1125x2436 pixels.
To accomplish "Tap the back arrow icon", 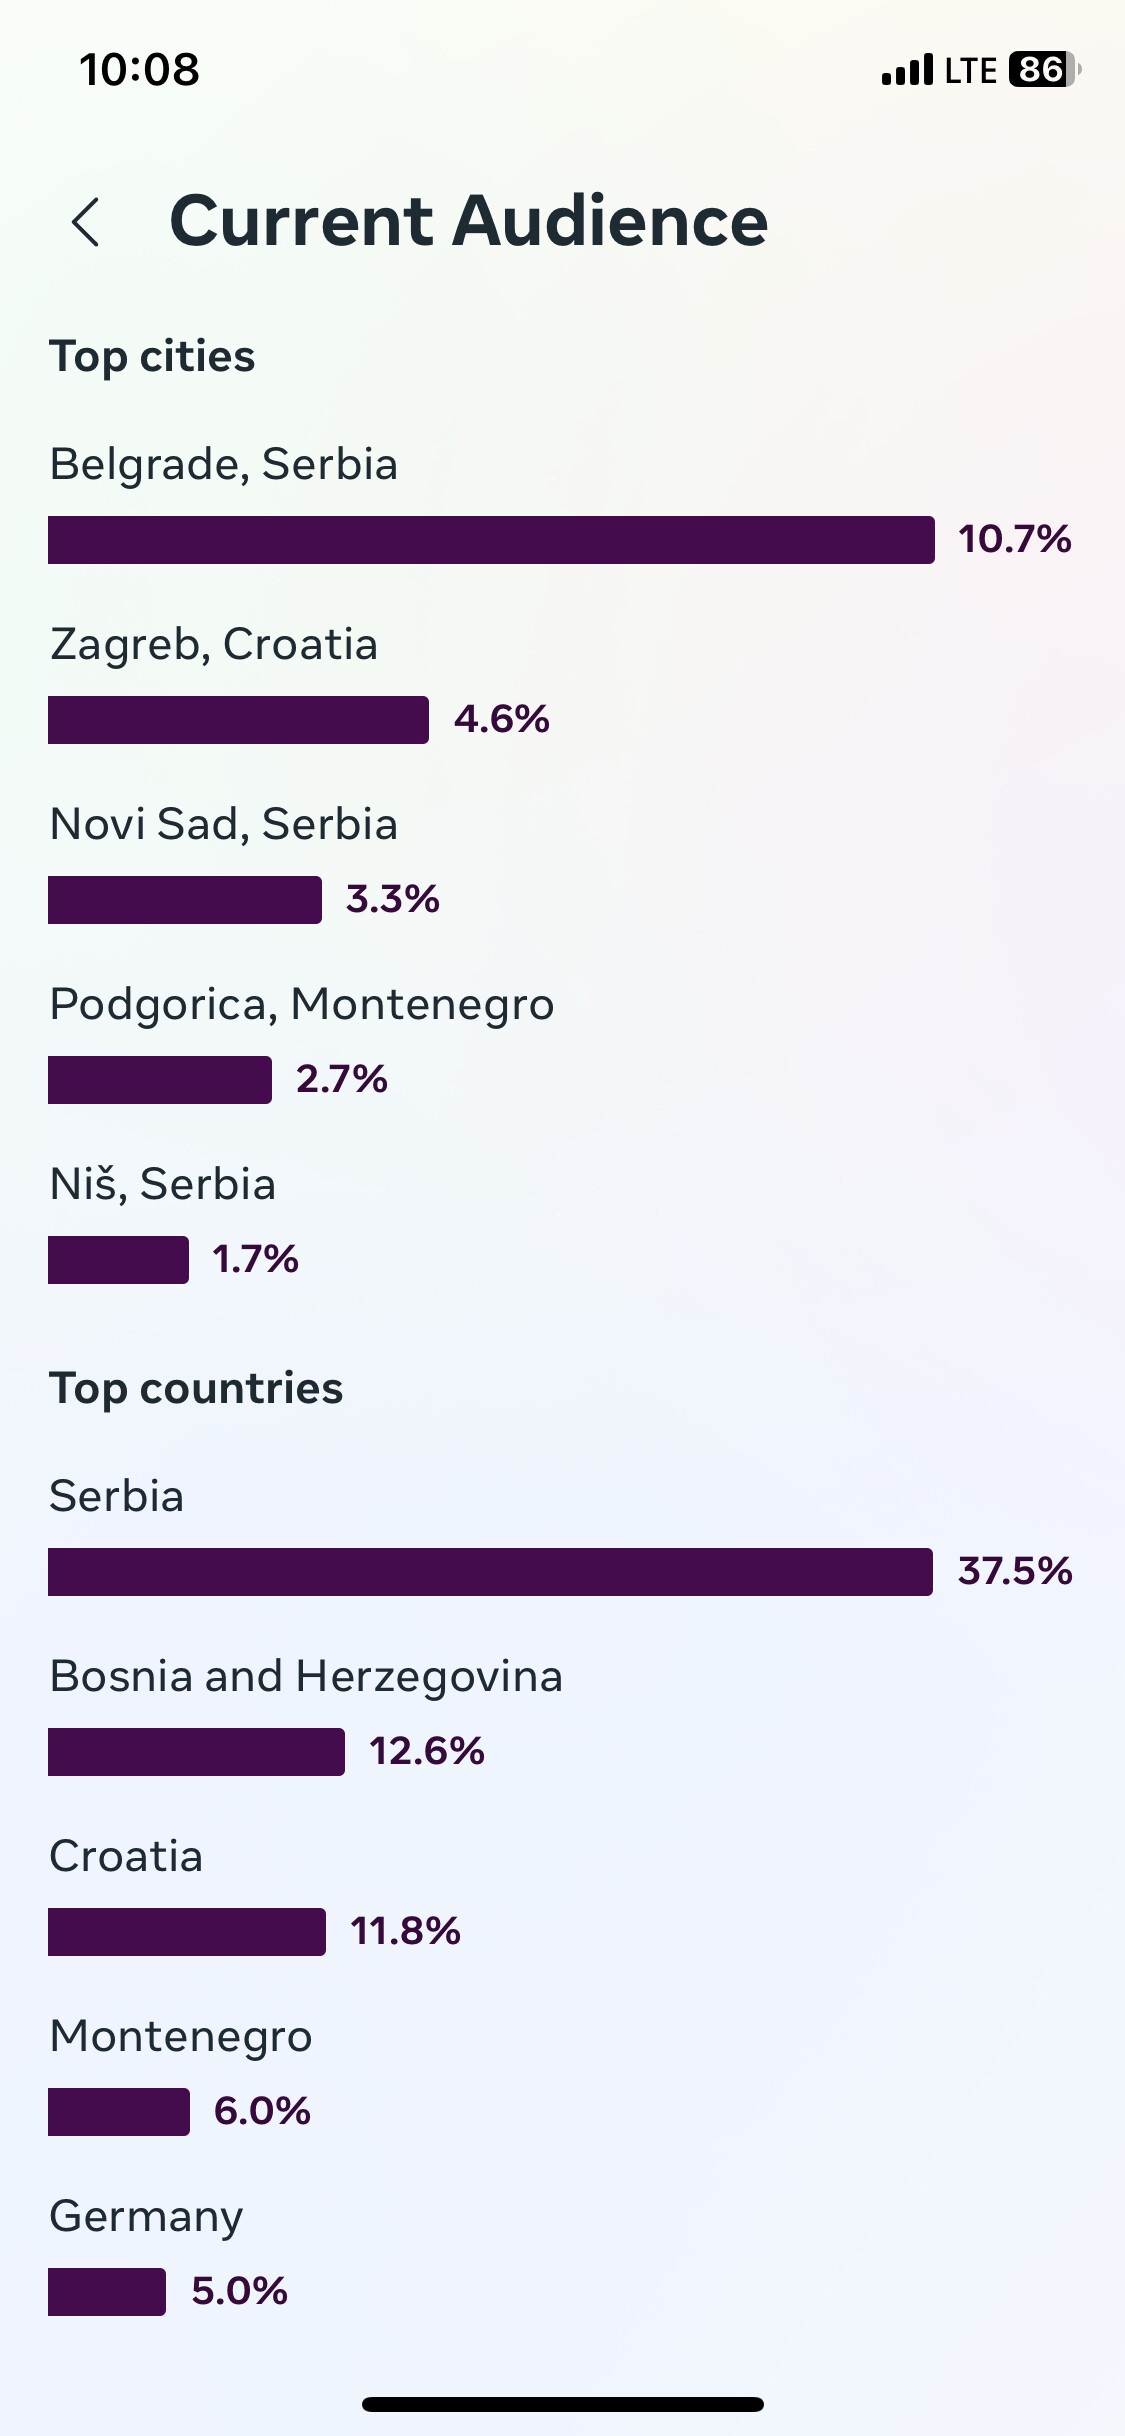I will click(x=86, y=221).
